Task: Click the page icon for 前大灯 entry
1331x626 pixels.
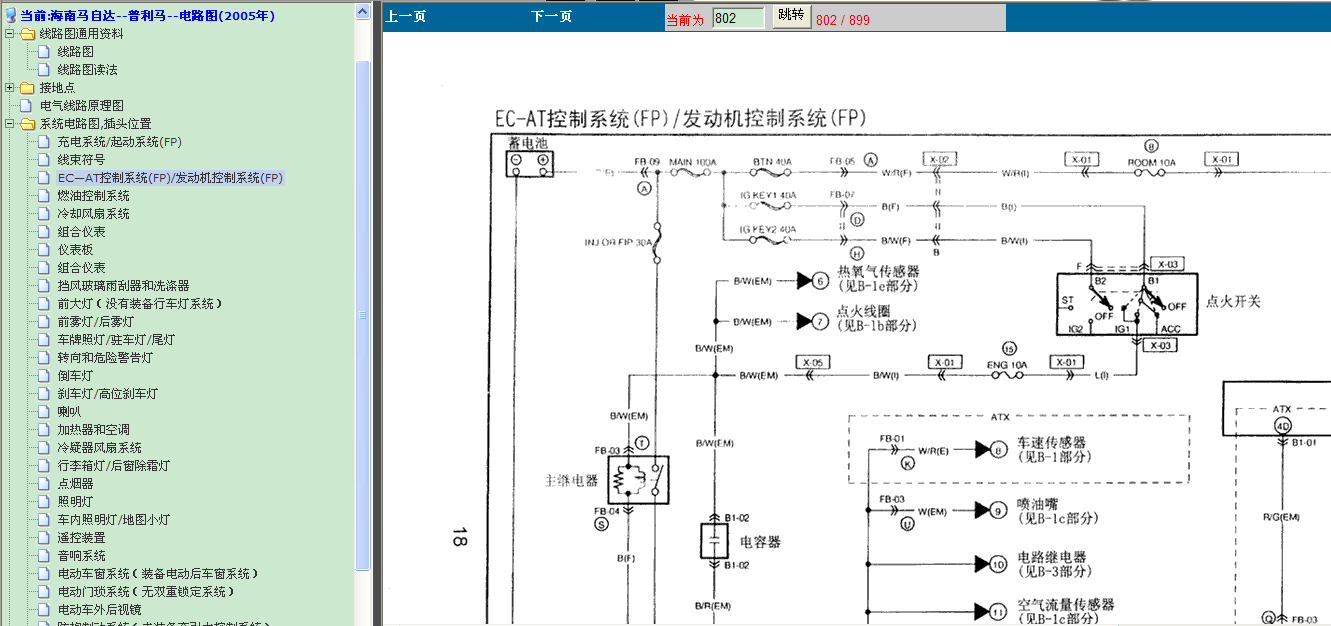Action: (x=44, y=304)
